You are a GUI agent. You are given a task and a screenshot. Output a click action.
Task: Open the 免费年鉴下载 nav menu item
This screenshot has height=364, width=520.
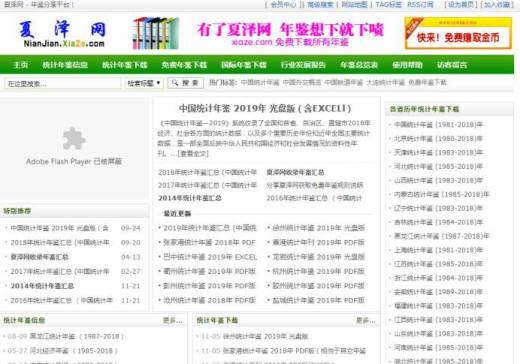pos(184,65)
